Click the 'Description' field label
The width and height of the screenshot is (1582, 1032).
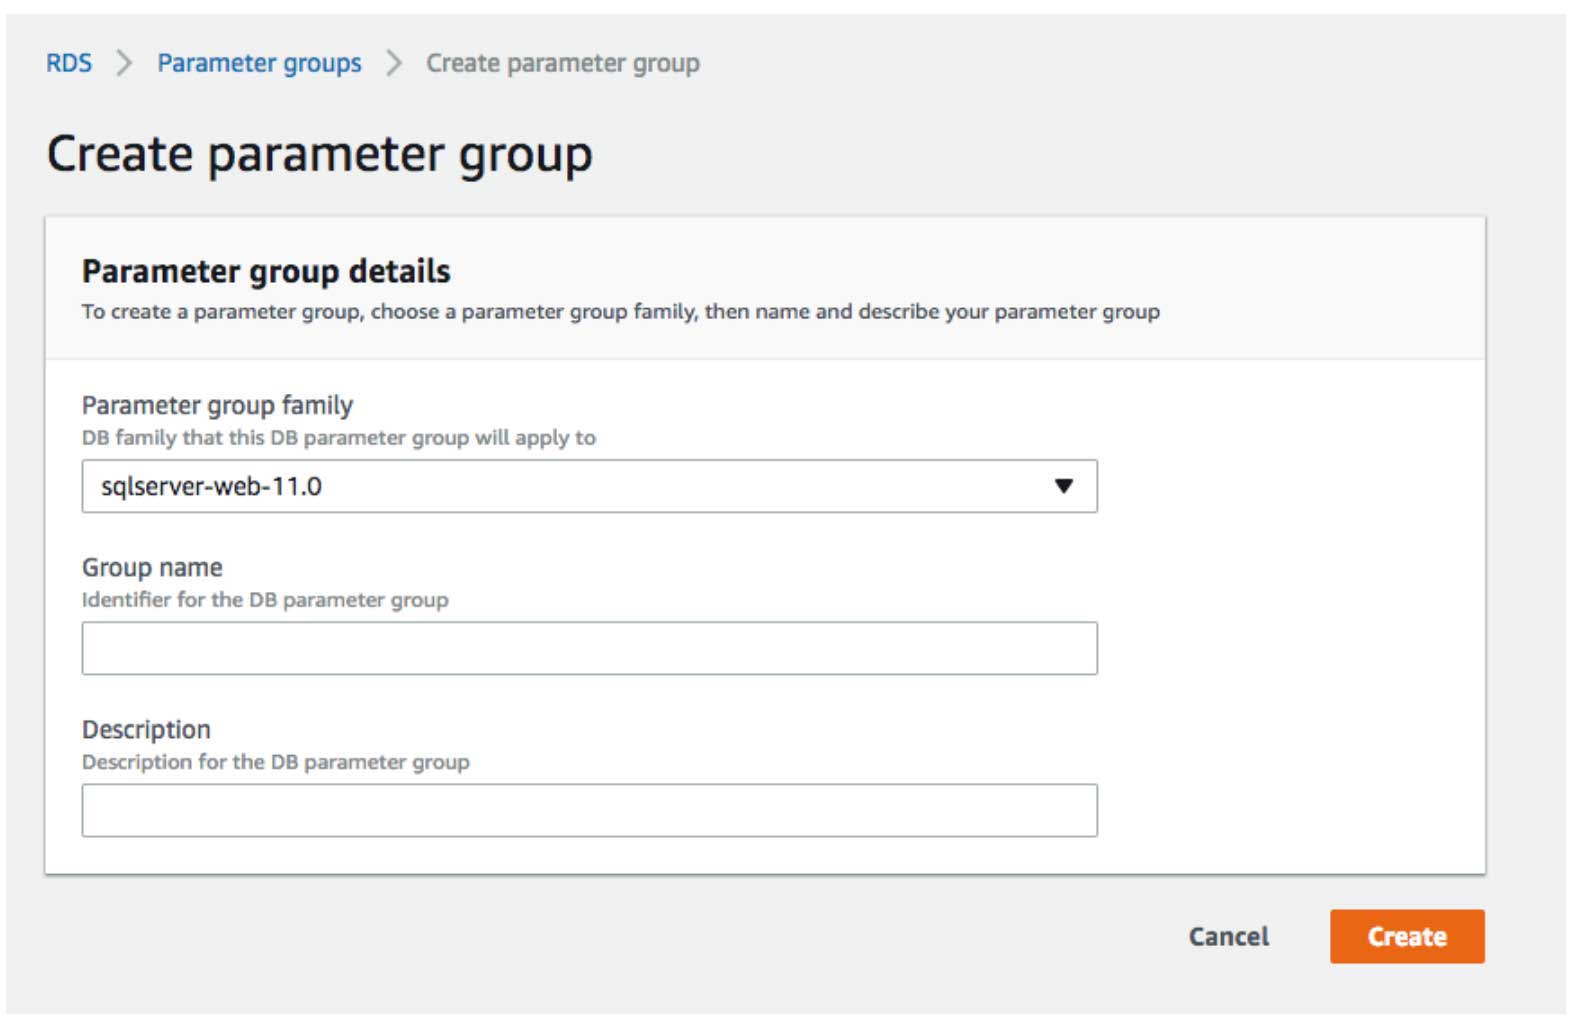click(146, 729)
